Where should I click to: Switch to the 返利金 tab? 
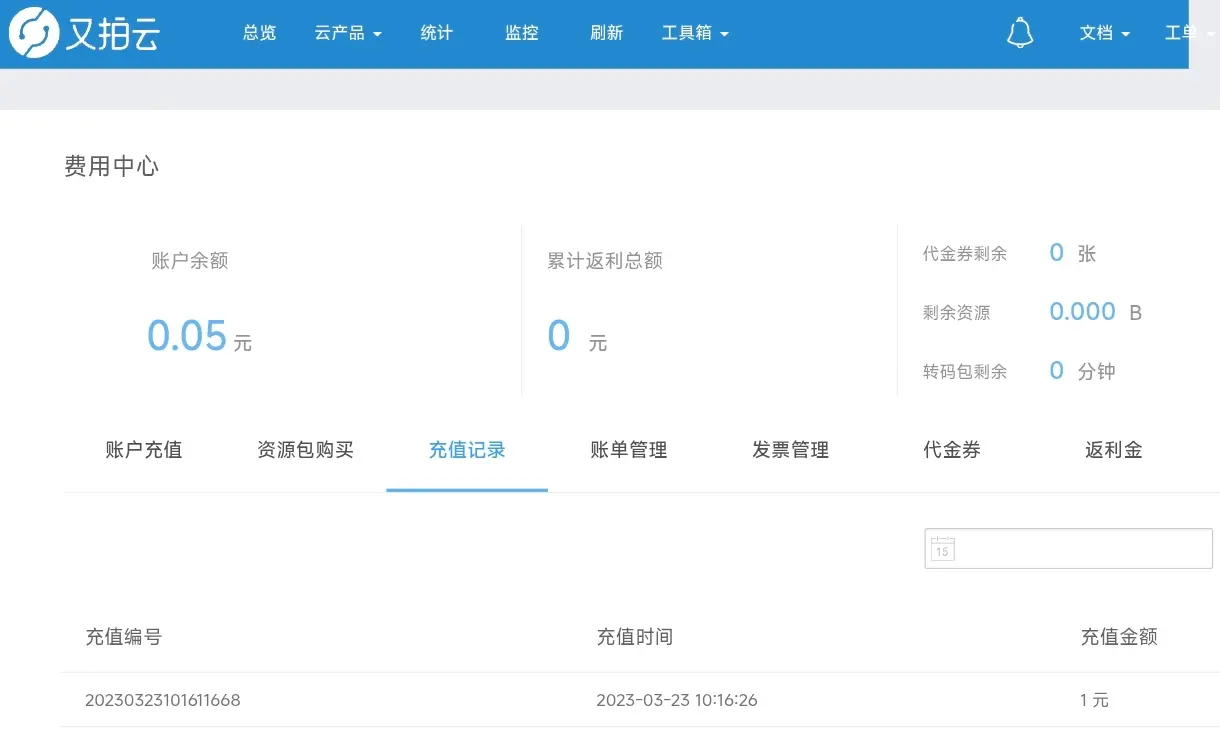tap(1113, 450)
